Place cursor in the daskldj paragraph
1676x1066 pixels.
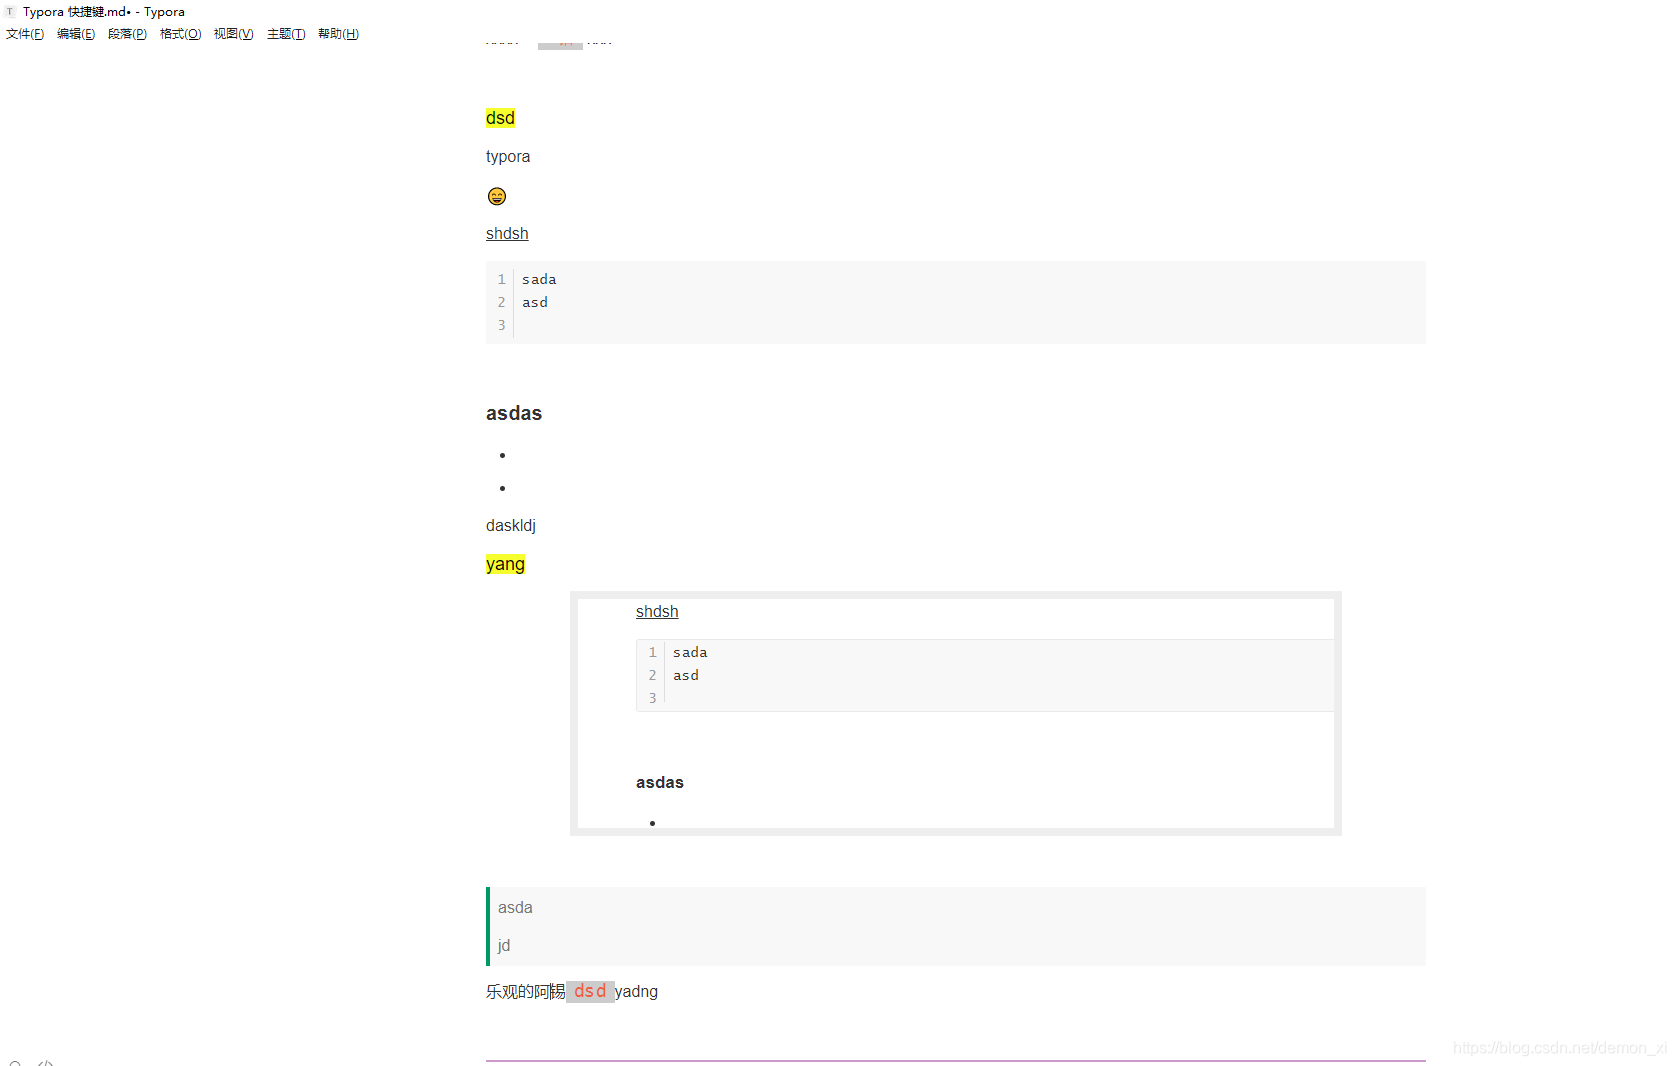[x=511, y=525]
